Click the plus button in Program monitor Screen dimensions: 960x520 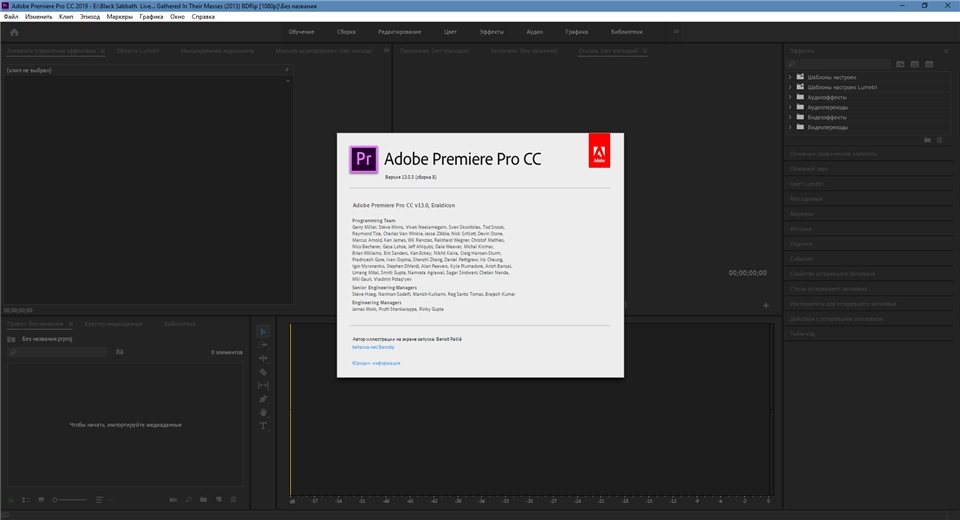[x=766, y=306]
